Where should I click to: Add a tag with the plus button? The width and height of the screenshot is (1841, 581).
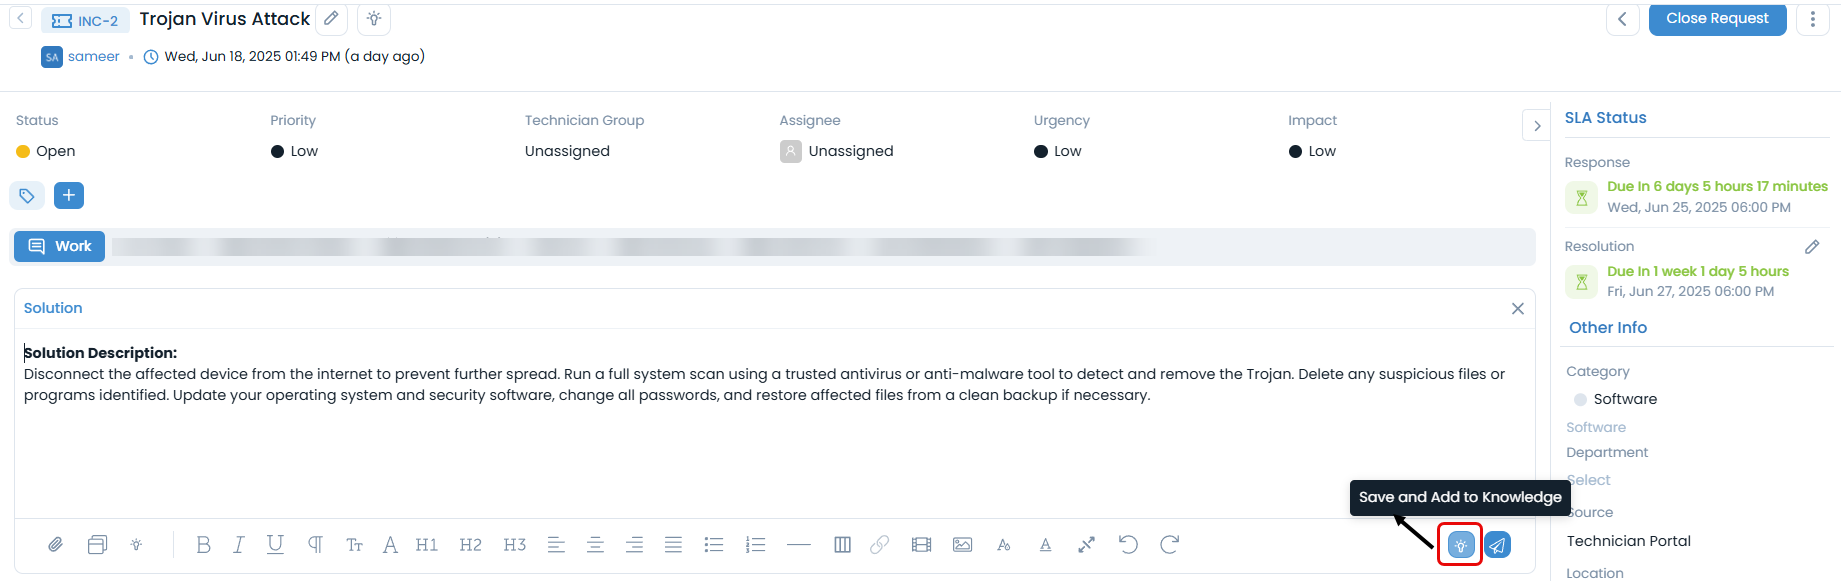tap(69, 196)
